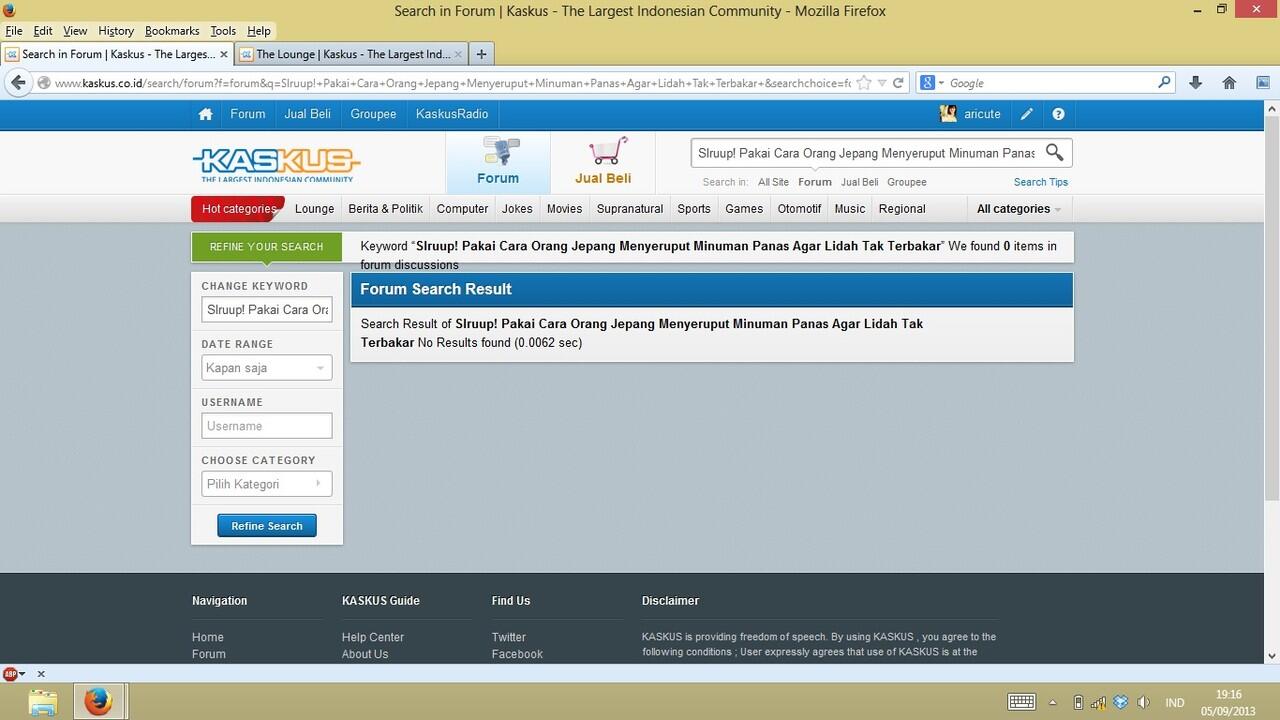Click the pencil edit icon beside aricute
The image size is (1280, 720).
[1026, 114]
